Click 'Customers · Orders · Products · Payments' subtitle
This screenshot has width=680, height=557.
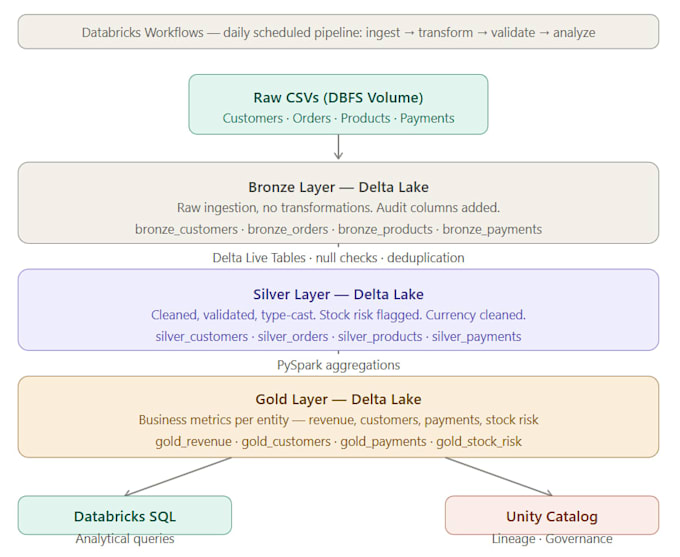(x=338, y=118)
